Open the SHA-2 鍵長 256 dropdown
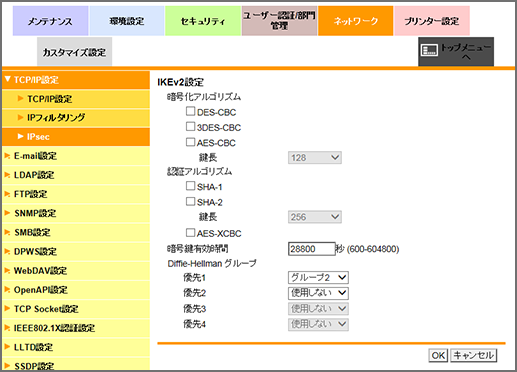This screenshot has height=372, width=517. point(315,217)
